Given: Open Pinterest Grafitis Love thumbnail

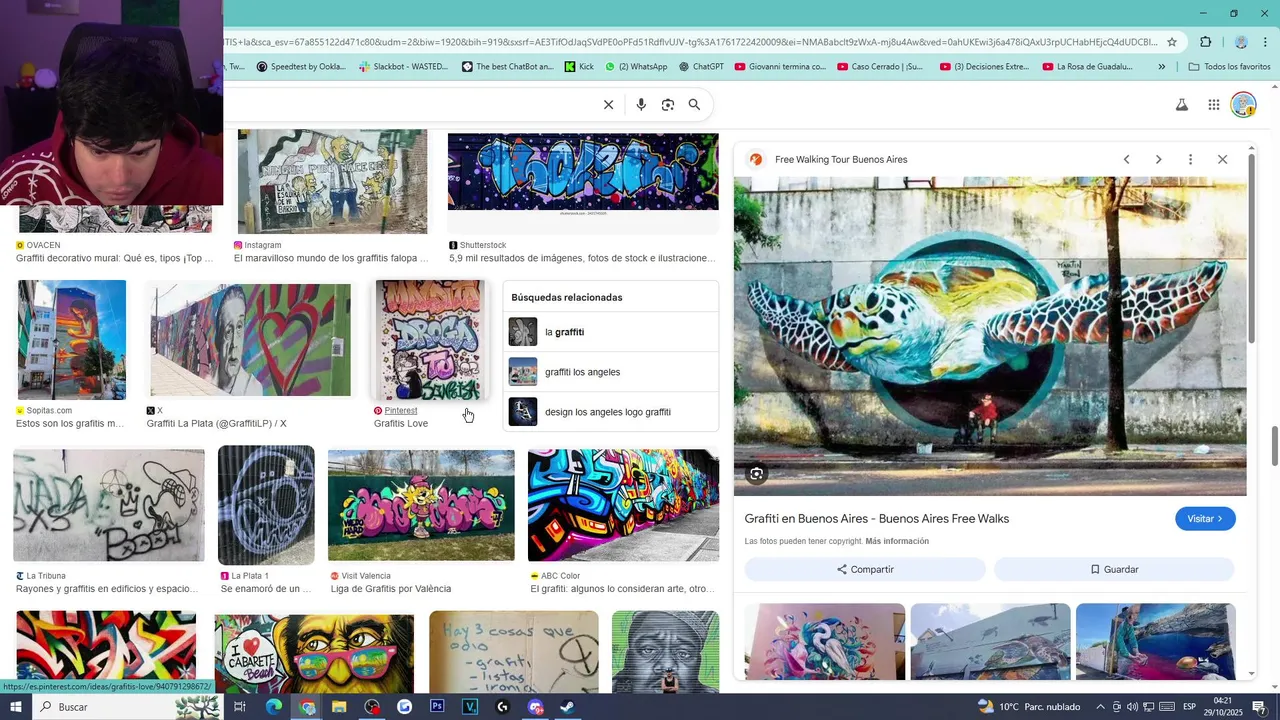Looking at the screenshot, I should (429, 340).
